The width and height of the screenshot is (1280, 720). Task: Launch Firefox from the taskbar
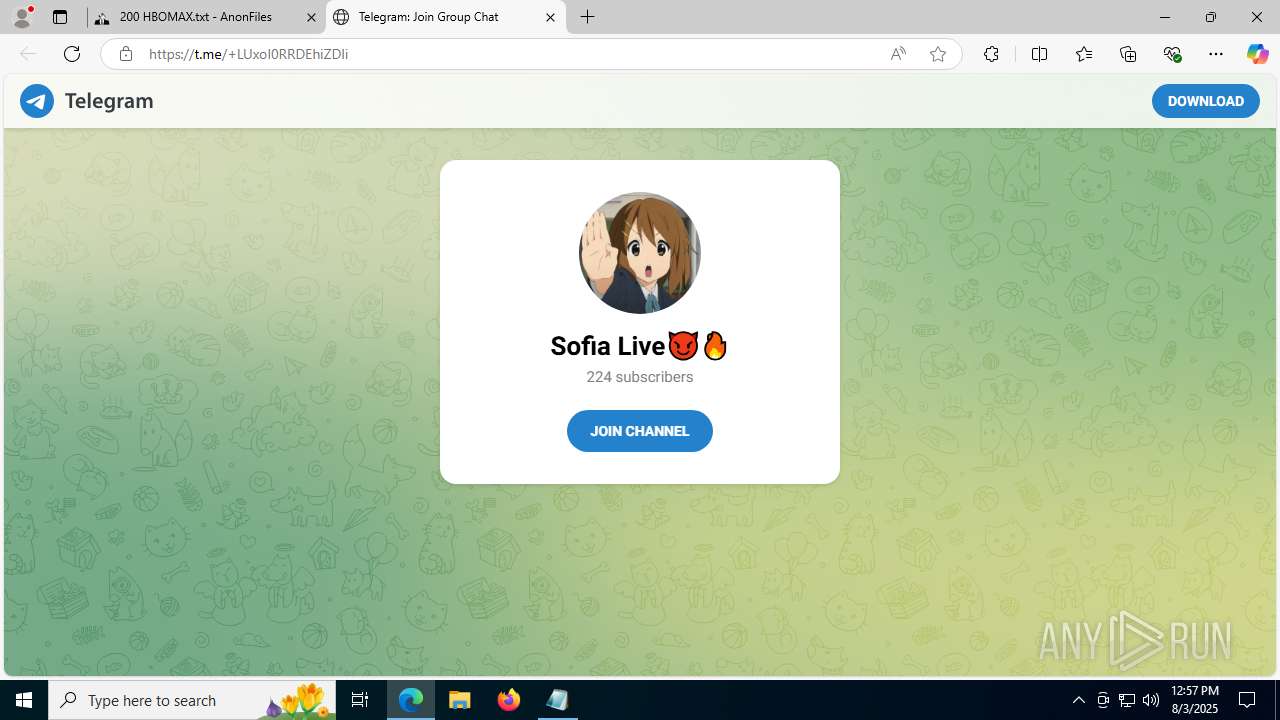click(x=509, y=700)
